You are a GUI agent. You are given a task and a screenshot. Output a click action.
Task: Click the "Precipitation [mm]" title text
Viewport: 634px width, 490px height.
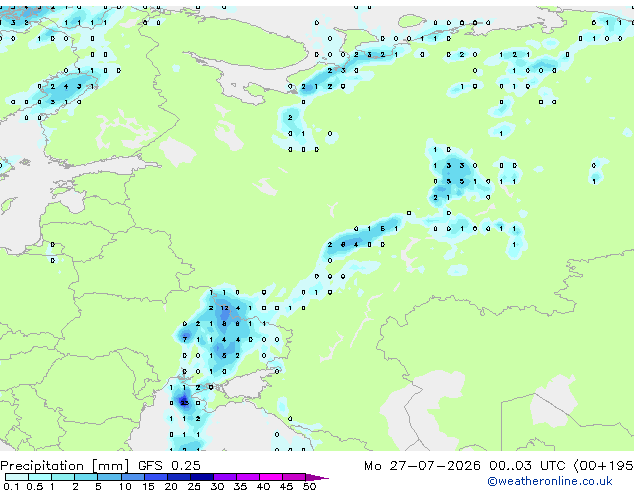[64, 466]
